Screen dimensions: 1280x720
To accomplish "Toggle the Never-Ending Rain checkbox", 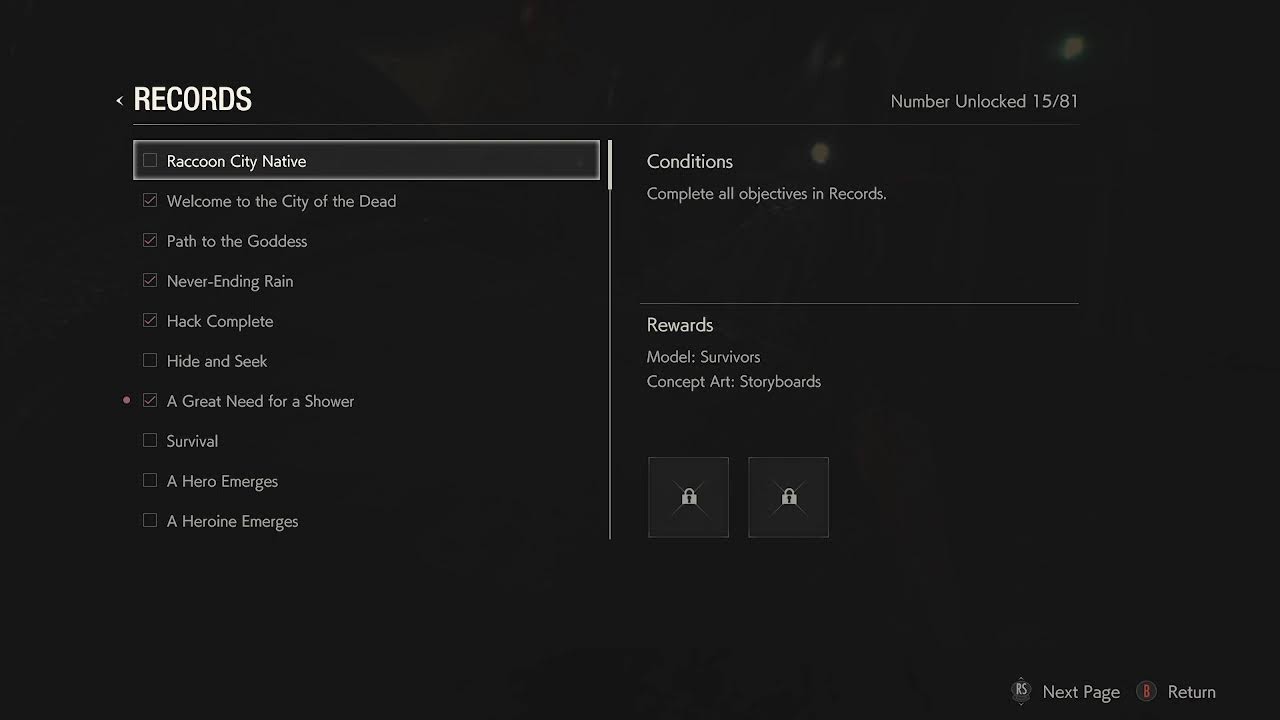I will coord(150,280).
